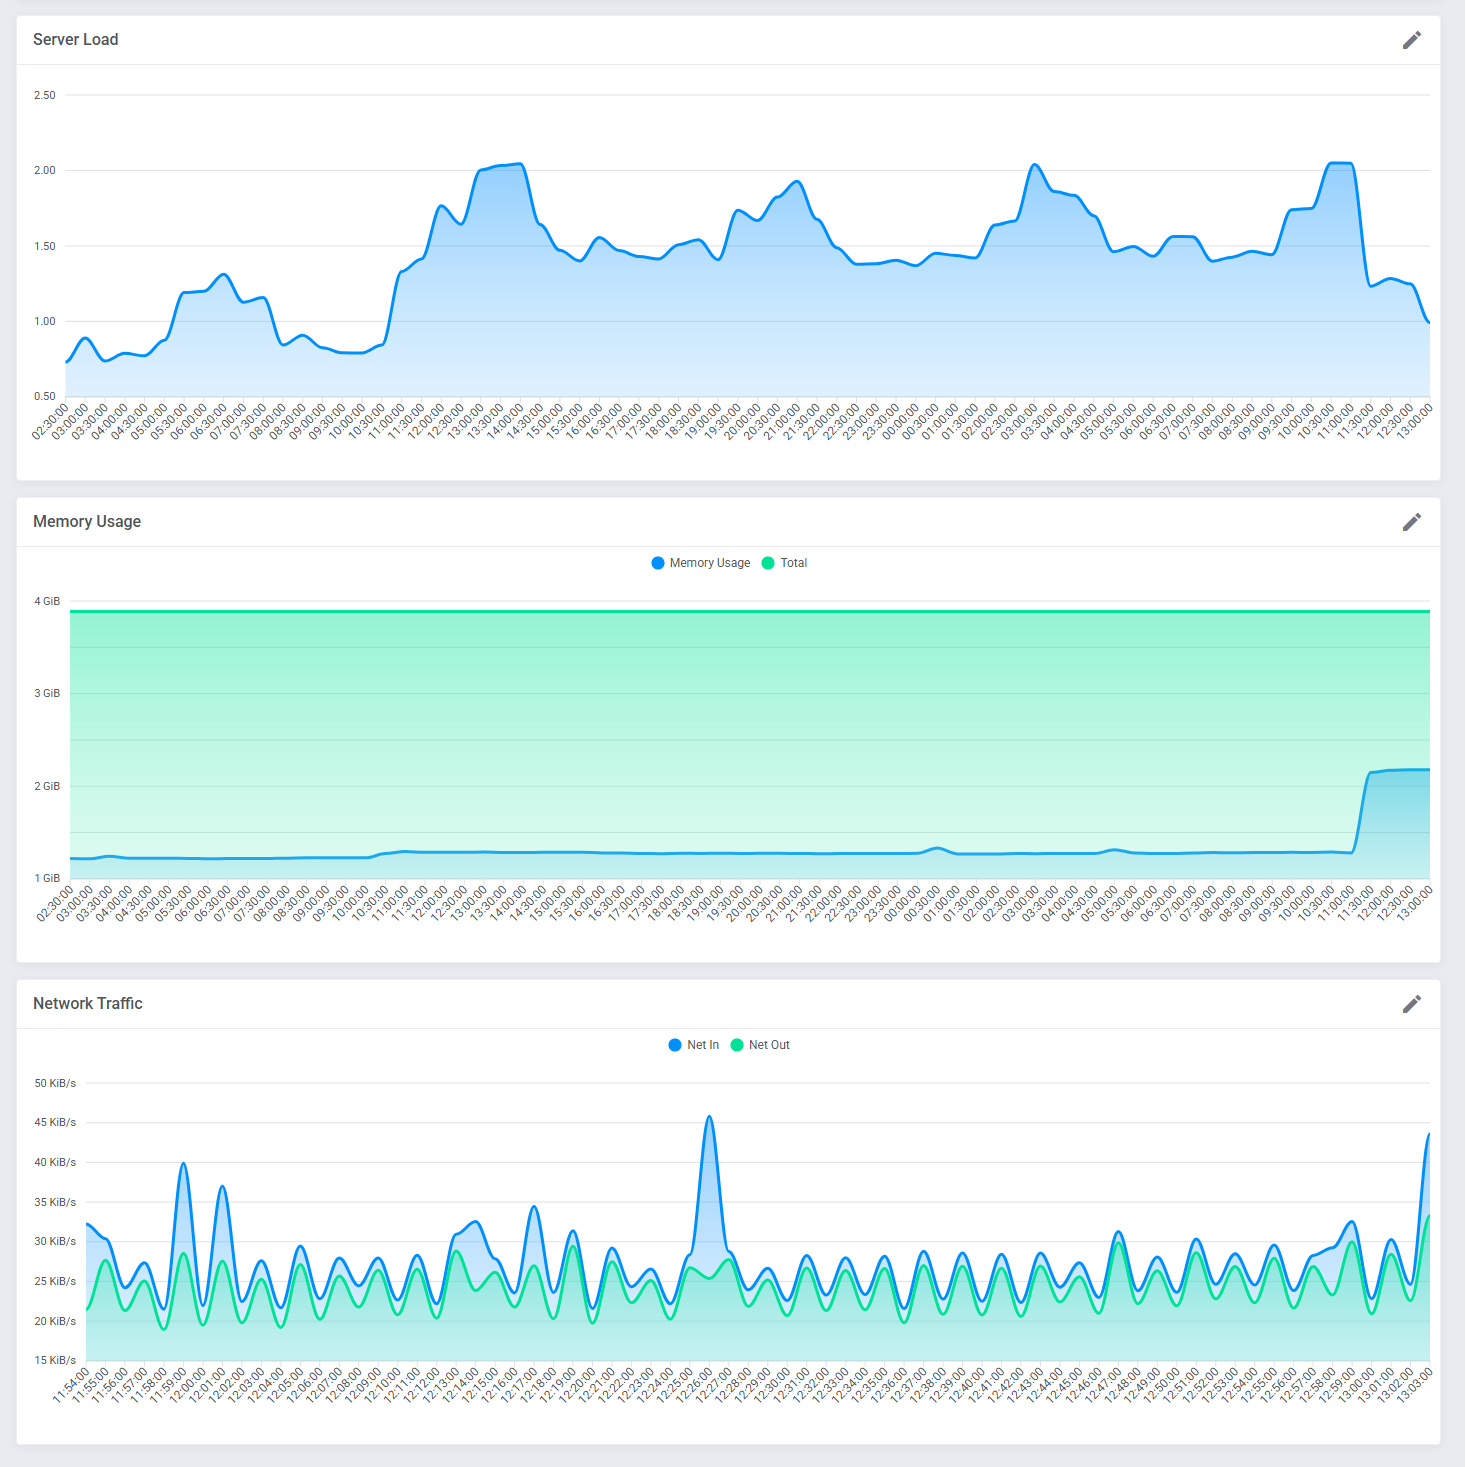
Task: Hide the Total memory series in the legend
Action: [766, 562]
